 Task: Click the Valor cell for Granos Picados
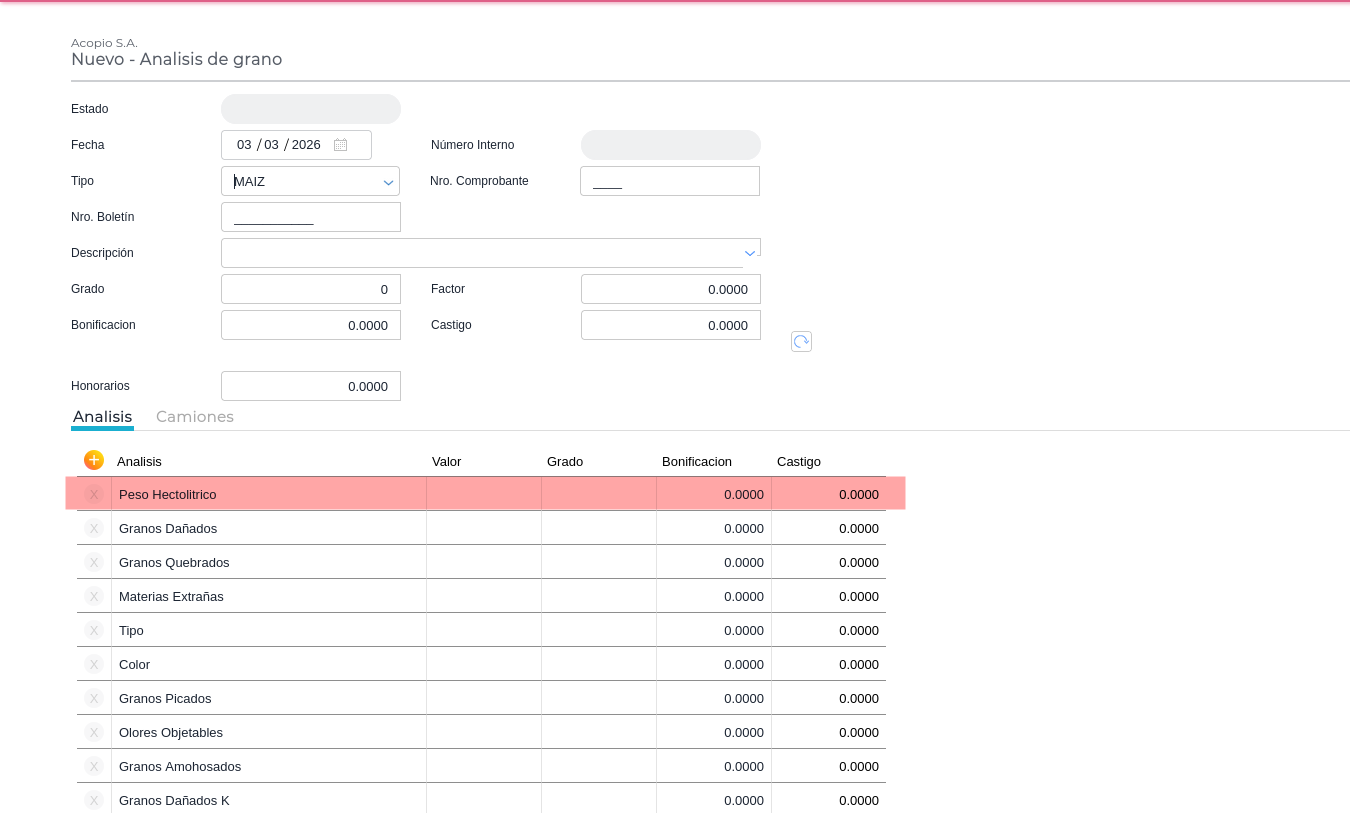point(483,698)
